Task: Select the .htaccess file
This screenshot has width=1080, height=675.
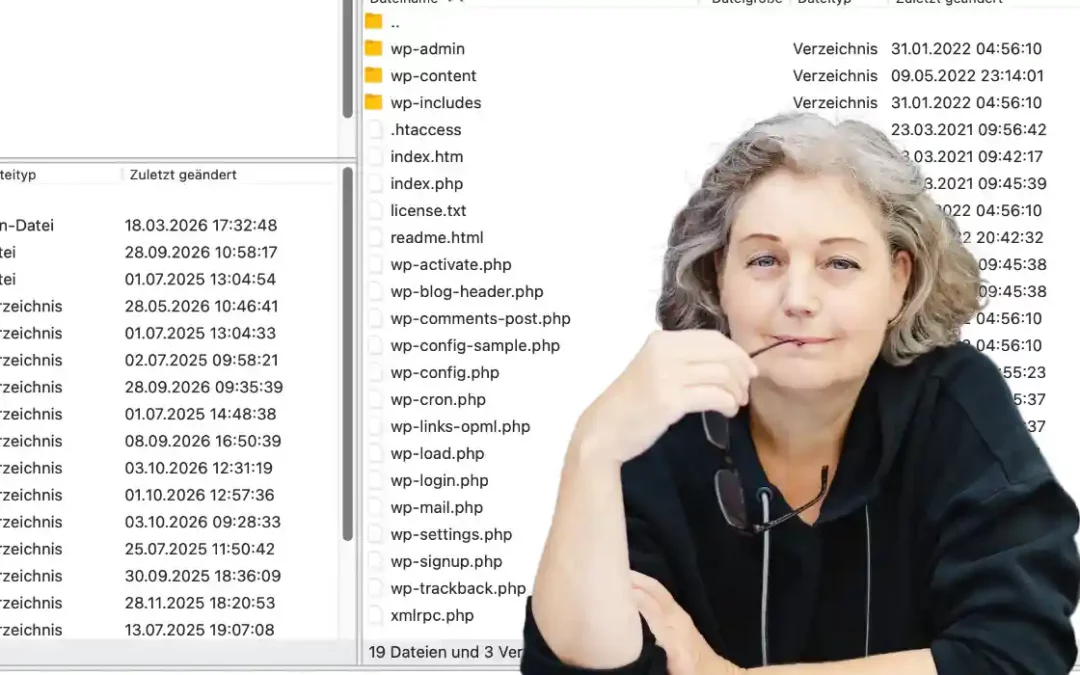Action: (x=426, y=129)
